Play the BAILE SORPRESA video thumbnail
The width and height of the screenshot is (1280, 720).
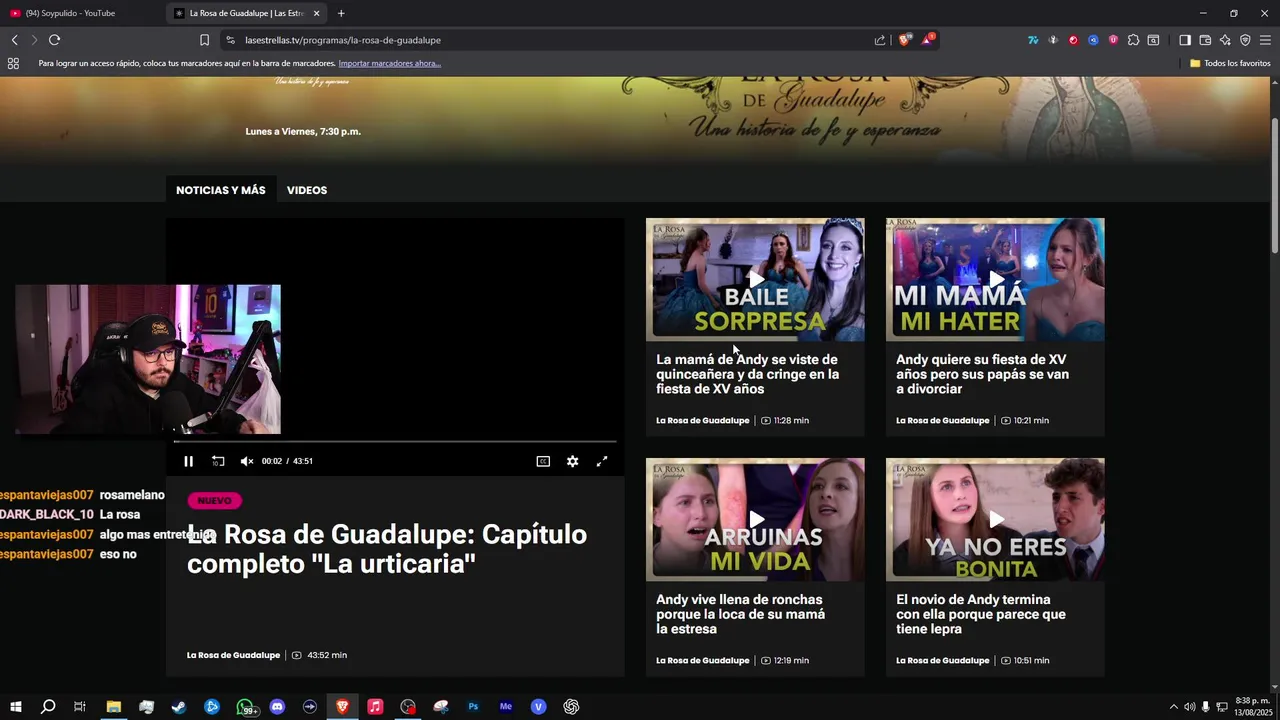755,280
